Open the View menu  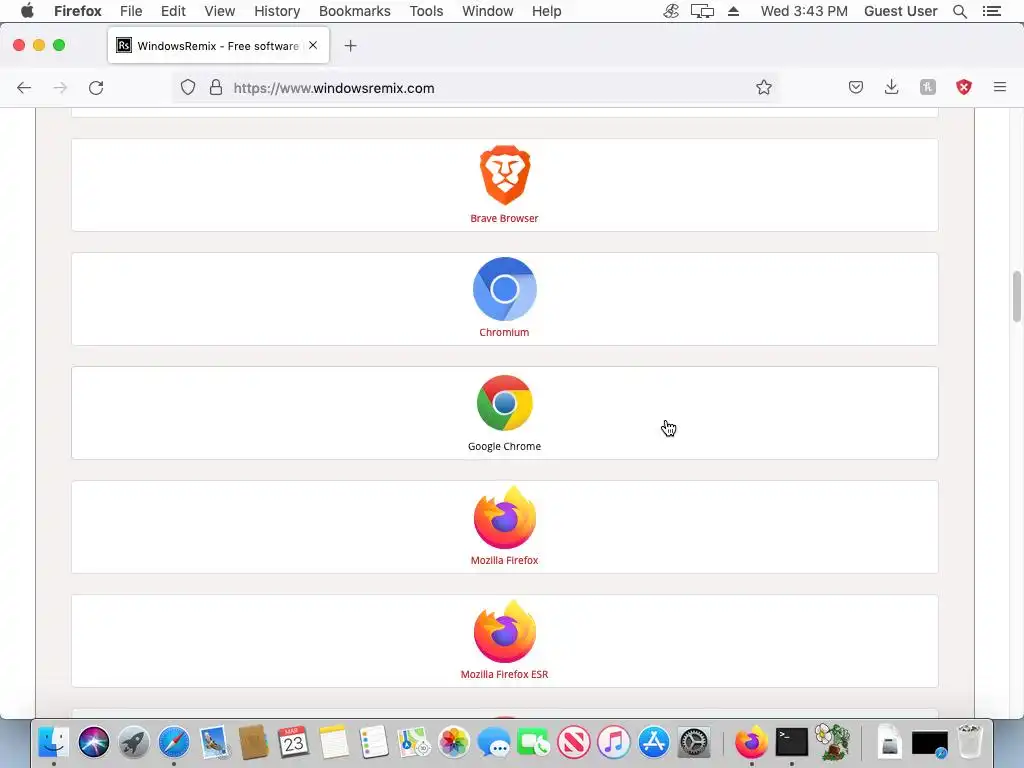click(x=219, y=11)
